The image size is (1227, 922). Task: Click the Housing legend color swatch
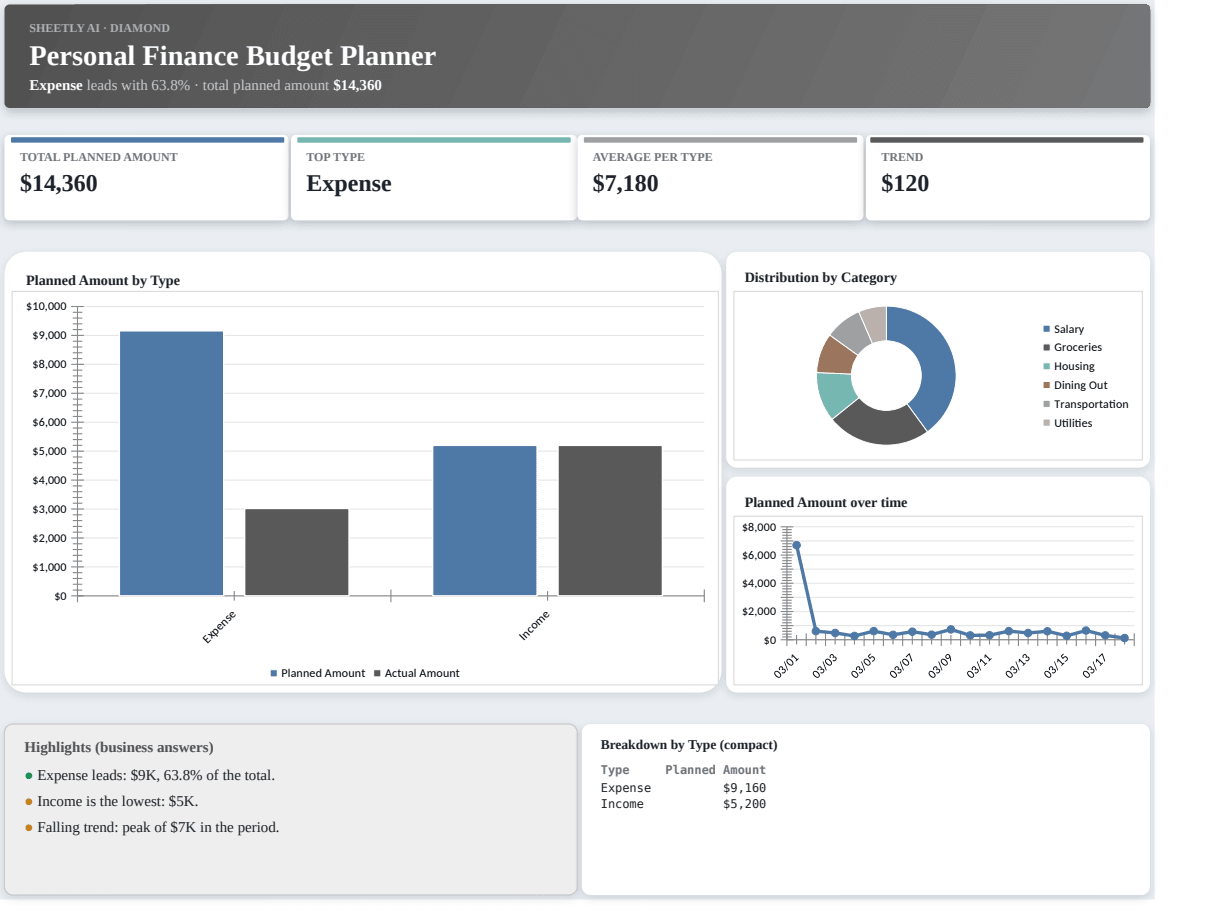point(1047,366)
